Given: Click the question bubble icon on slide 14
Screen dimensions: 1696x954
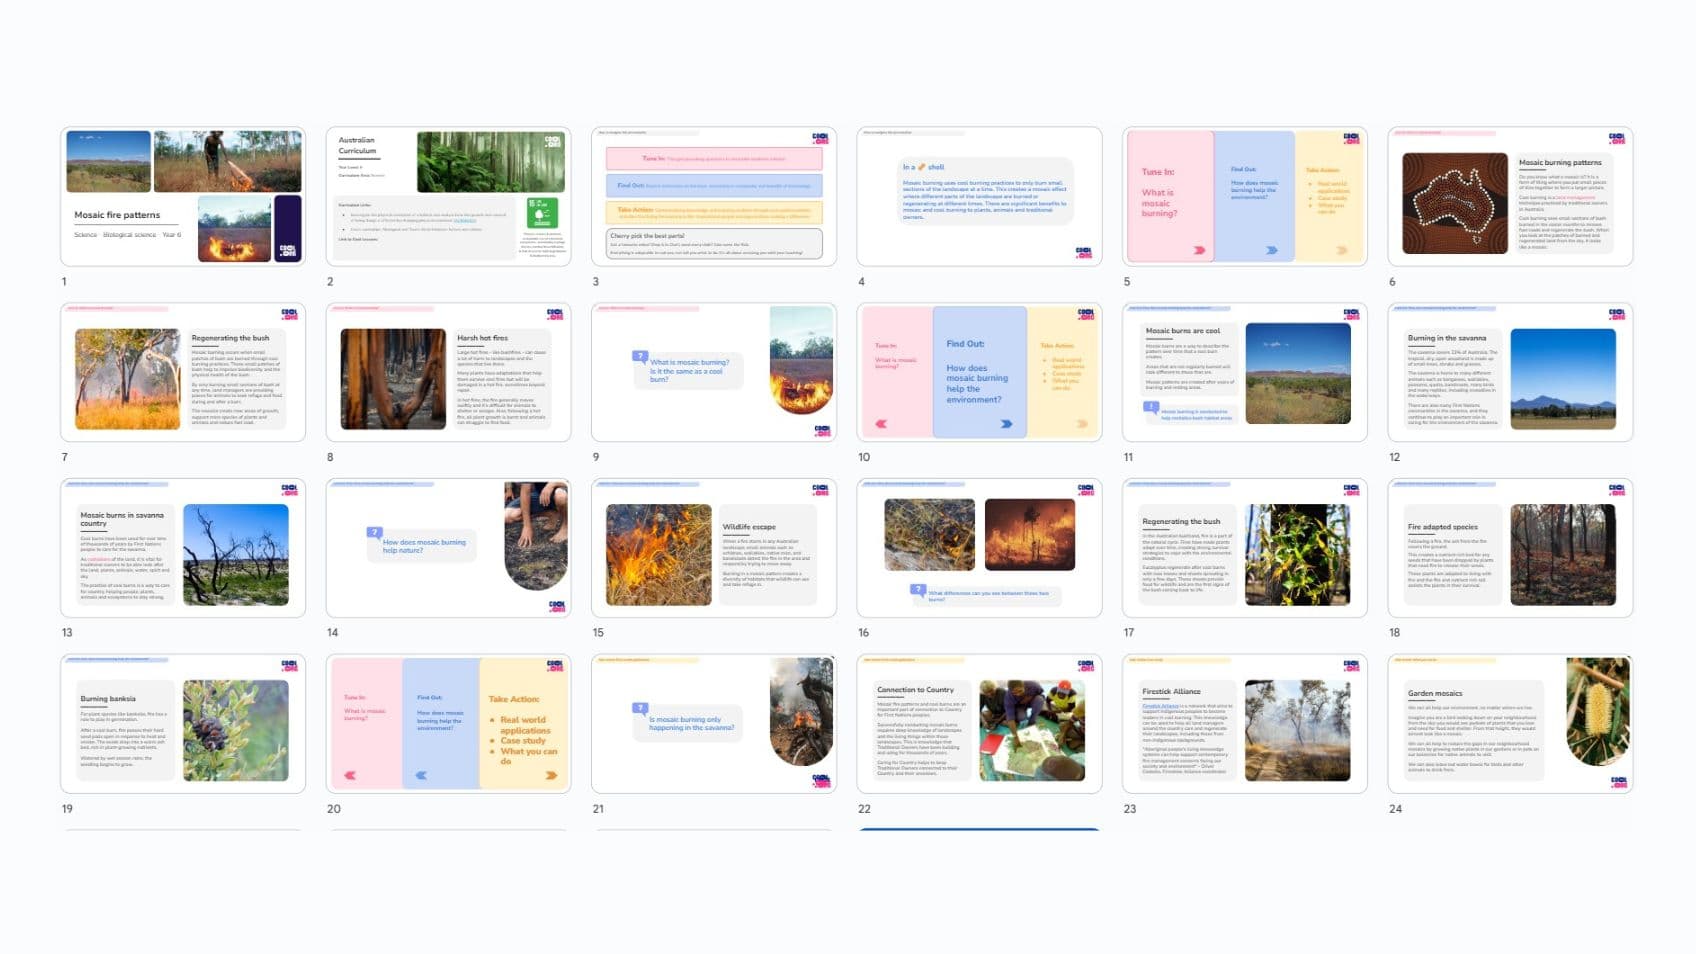Looking at the screenshot, I should point(374,533).
